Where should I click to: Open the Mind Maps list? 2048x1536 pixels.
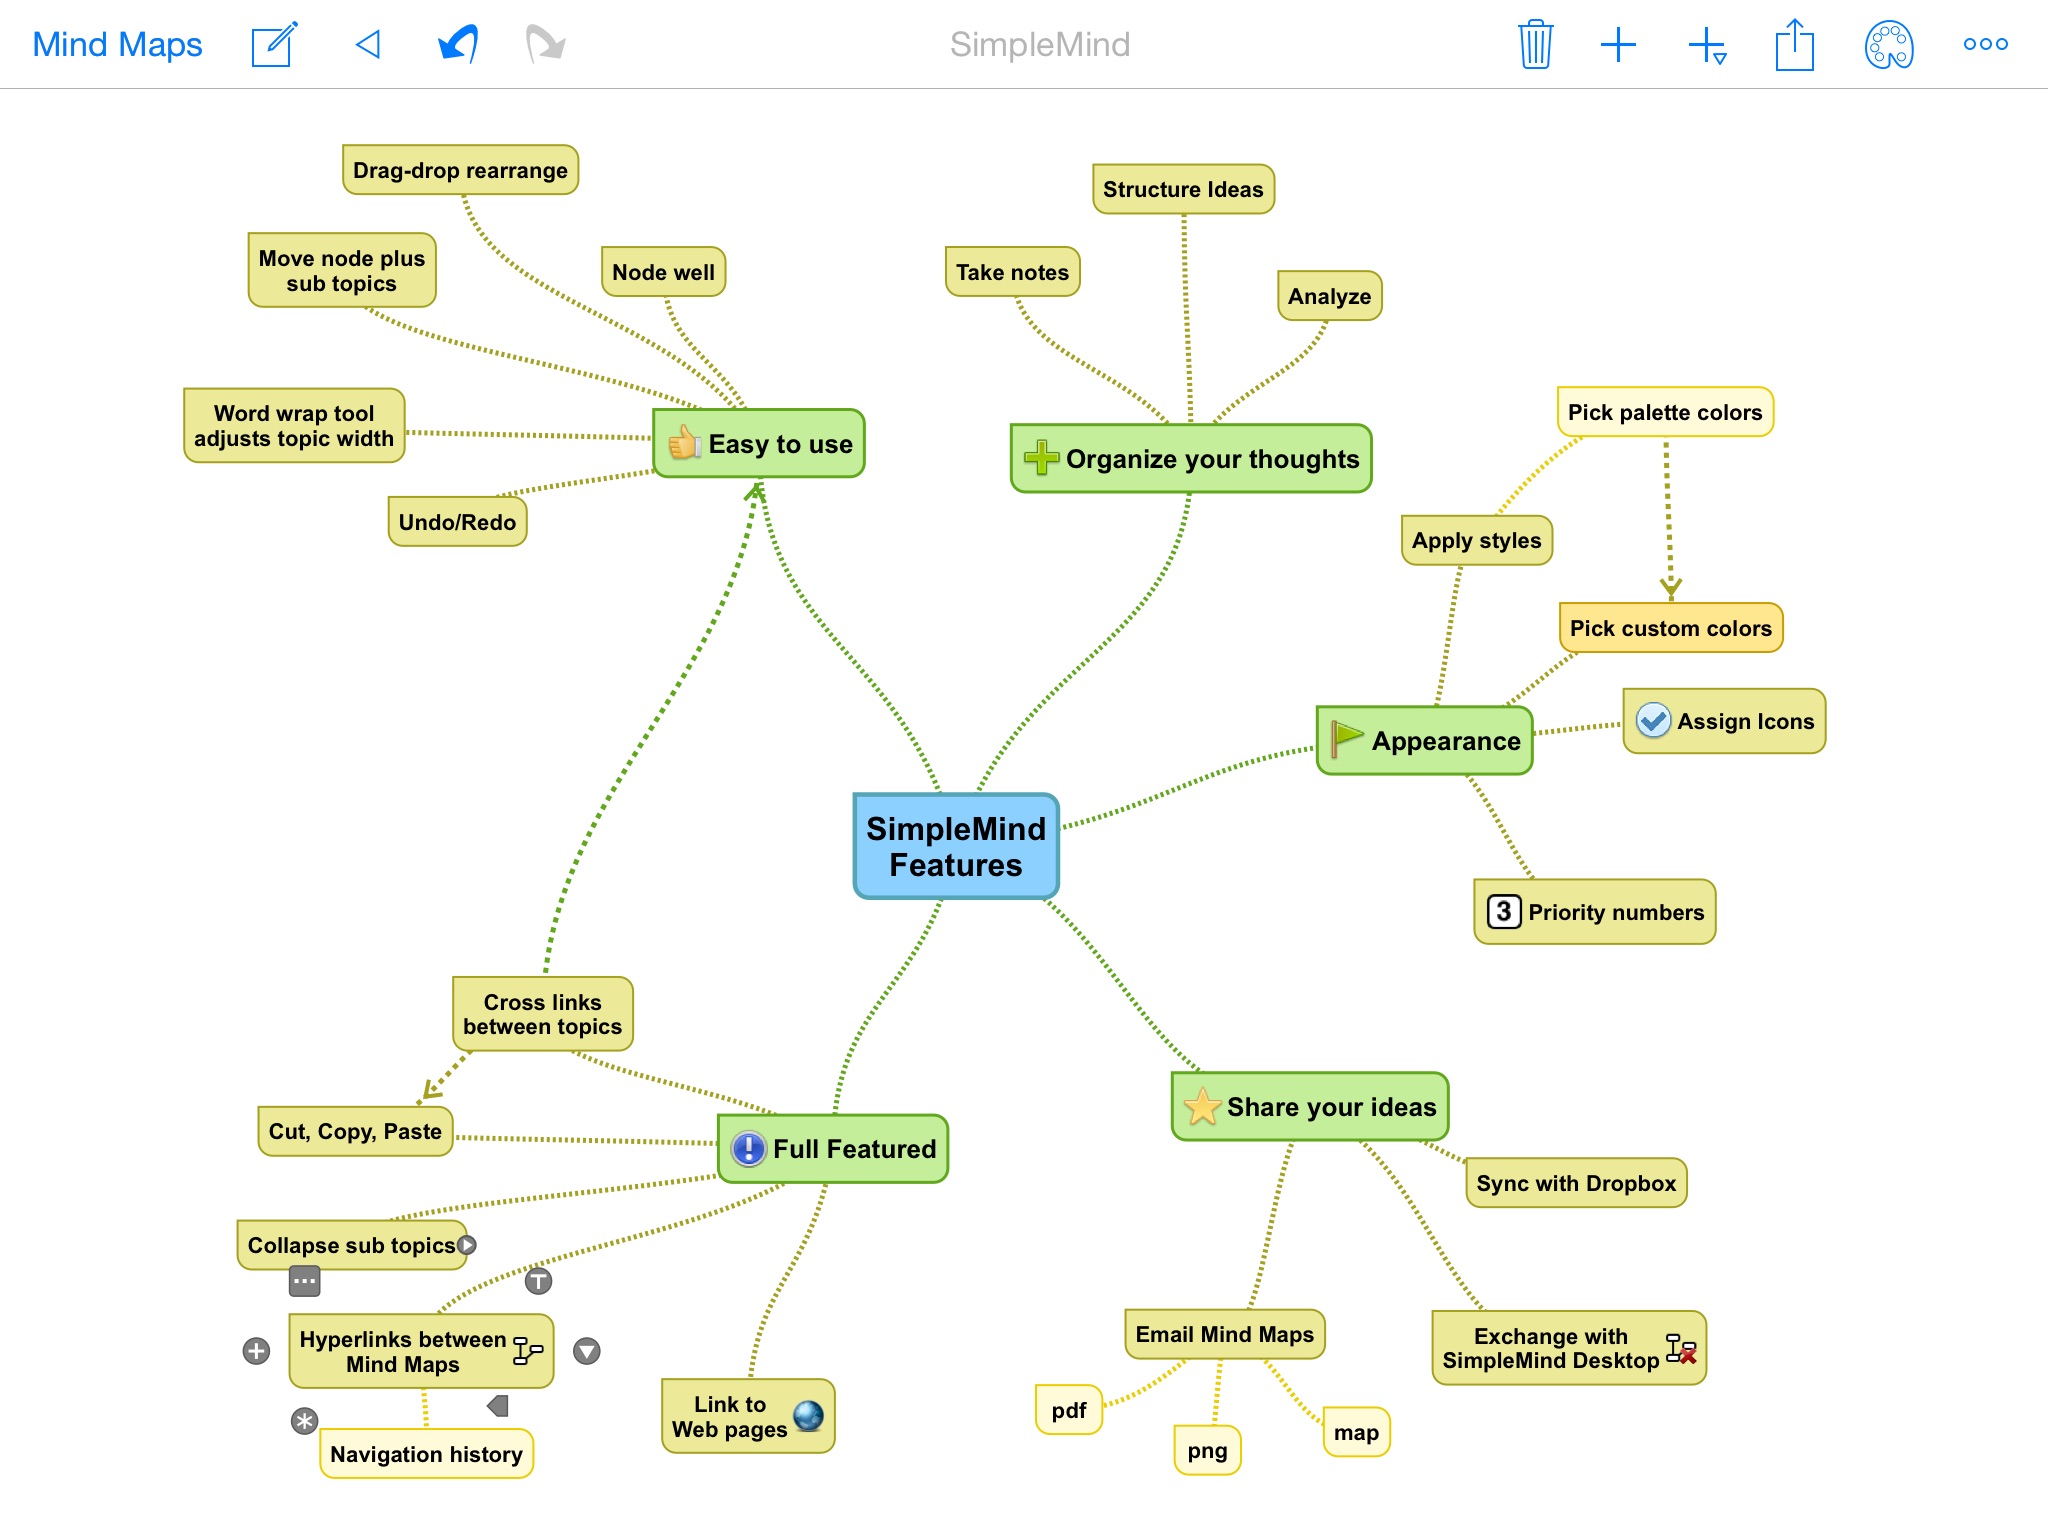click(x=117, y=44)
